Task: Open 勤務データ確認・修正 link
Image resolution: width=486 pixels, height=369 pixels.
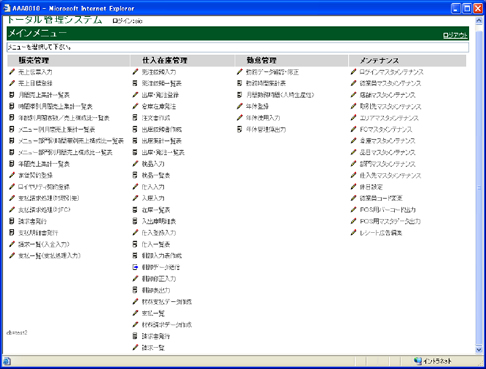Action: pos(272,72)
